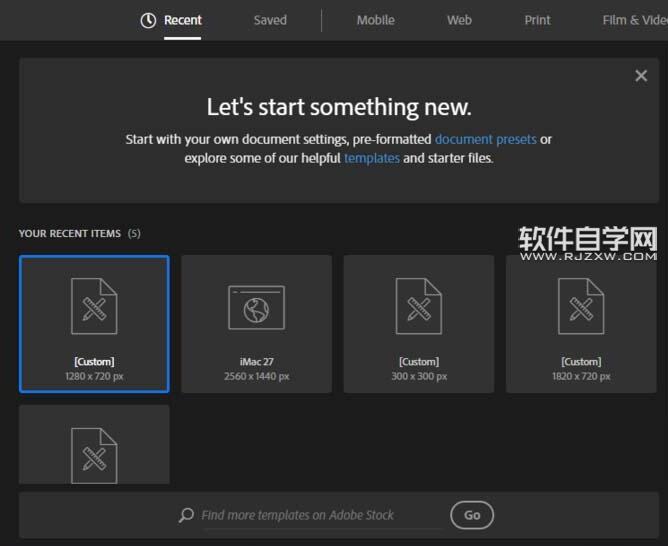Viewport: 668px width, 546px height.
Task: Open the Recent tab
Action: (183, 20)
